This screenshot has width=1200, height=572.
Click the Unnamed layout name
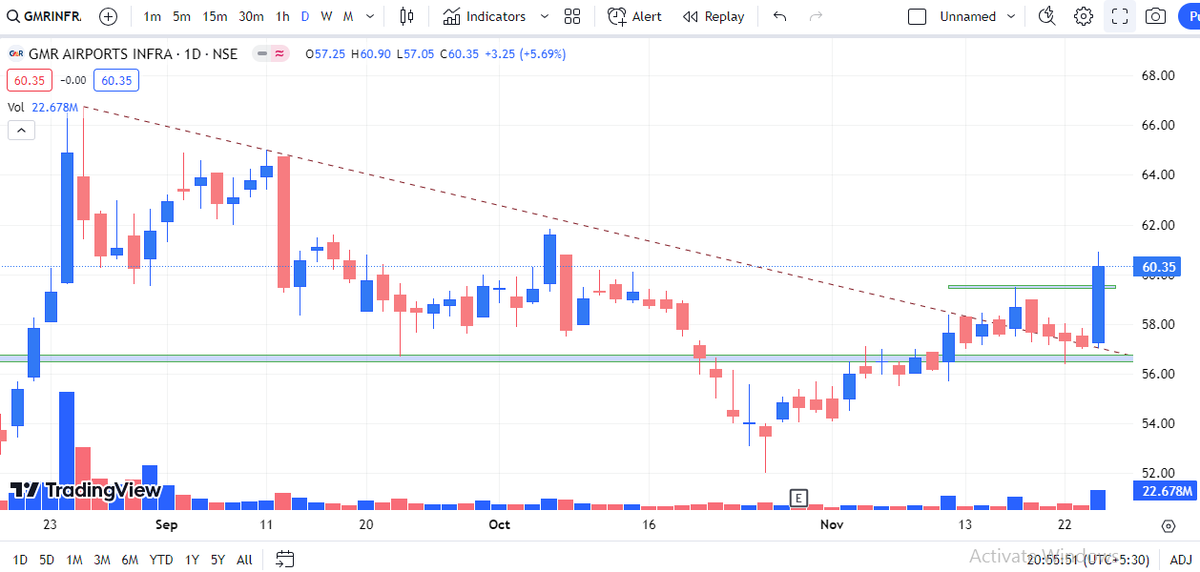coord(967,16)
